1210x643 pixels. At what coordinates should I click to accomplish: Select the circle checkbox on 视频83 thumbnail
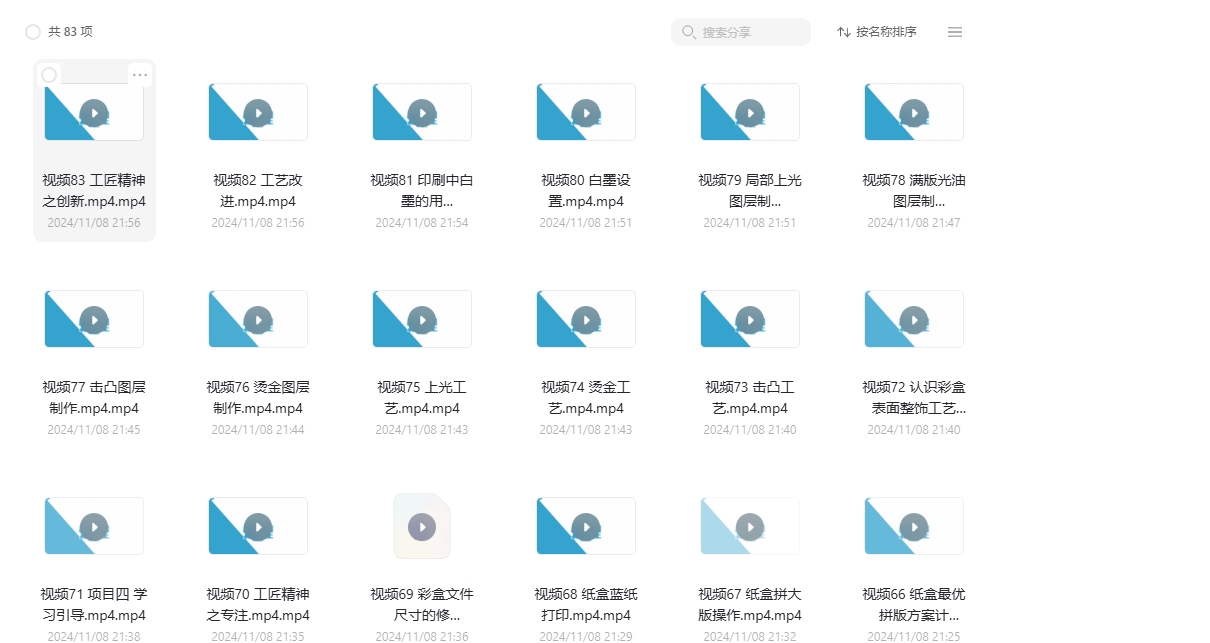[50, 74]
